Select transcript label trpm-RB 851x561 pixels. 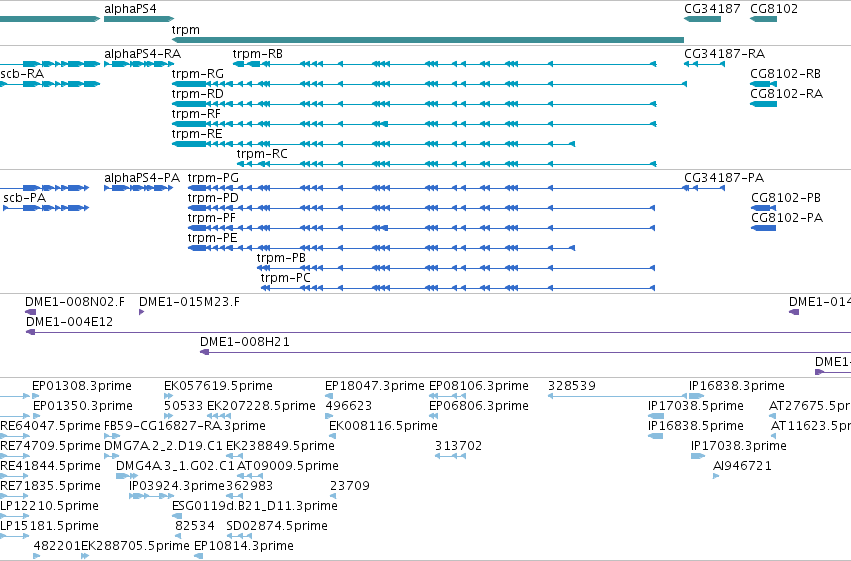(x=258, y=54)
